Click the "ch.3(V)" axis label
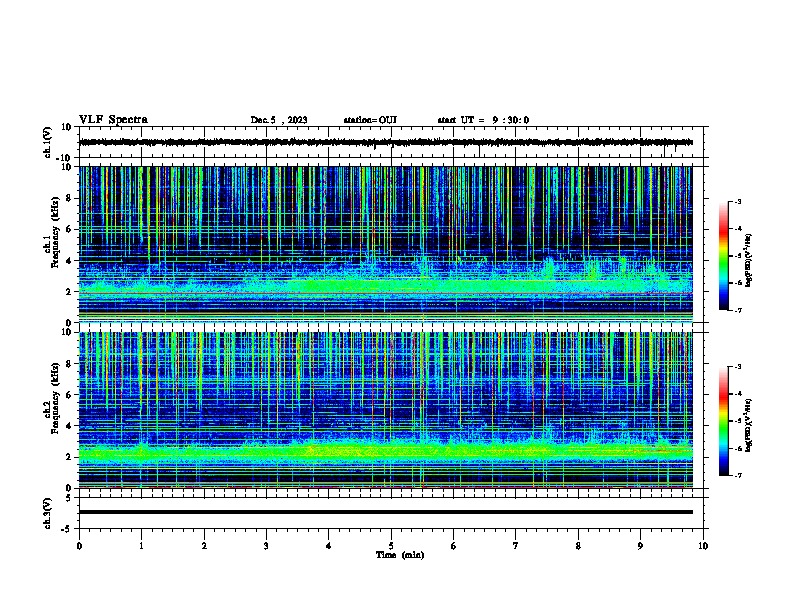792x612 pixels. pos(48,513)
